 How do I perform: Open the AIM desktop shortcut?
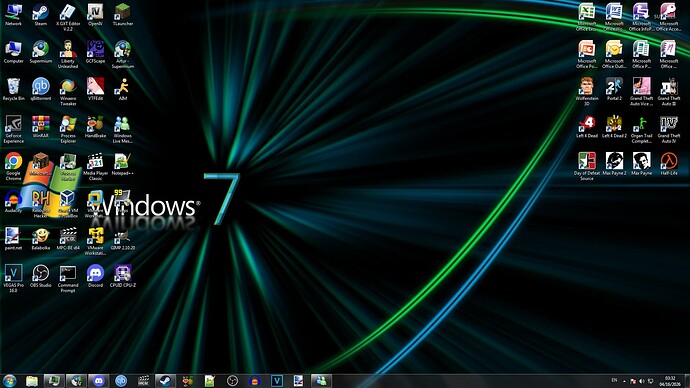pos(122,89)
